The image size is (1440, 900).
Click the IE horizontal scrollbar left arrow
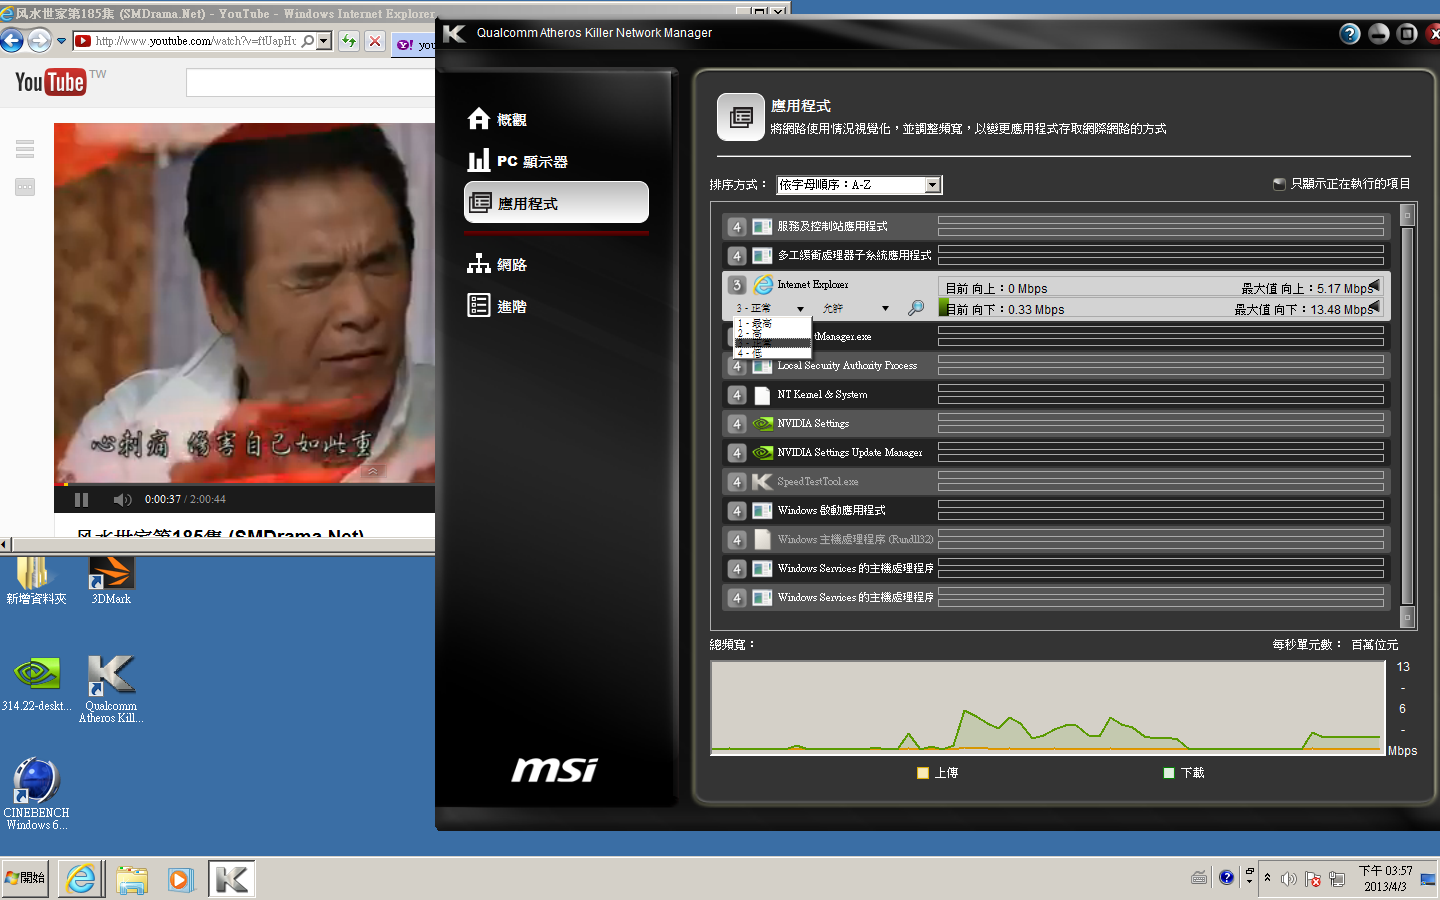point(5,544)
